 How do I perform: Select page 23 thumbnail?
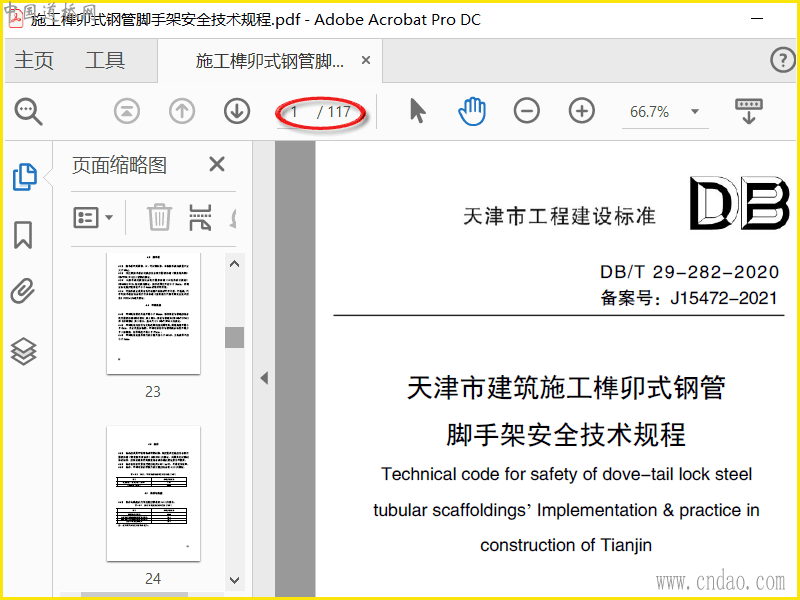[x=154, y=313]
